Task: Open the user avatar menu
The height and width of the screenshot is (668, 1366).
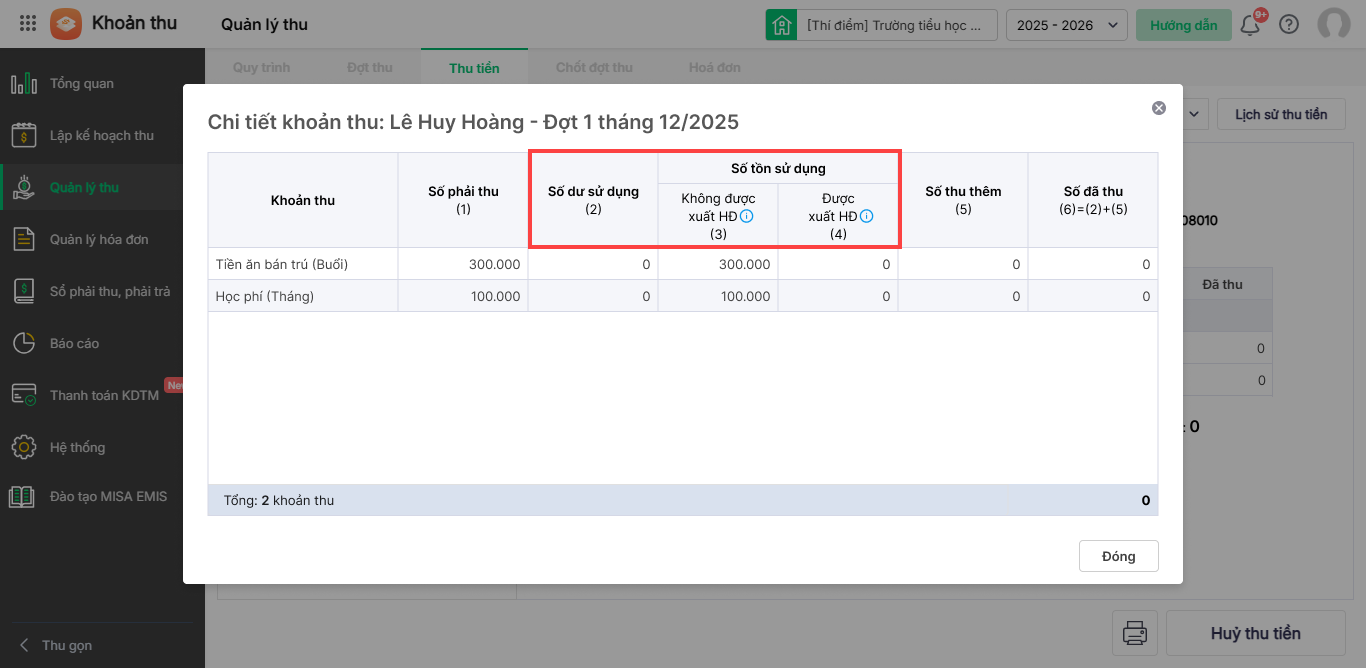Action: pos(1333,25)
